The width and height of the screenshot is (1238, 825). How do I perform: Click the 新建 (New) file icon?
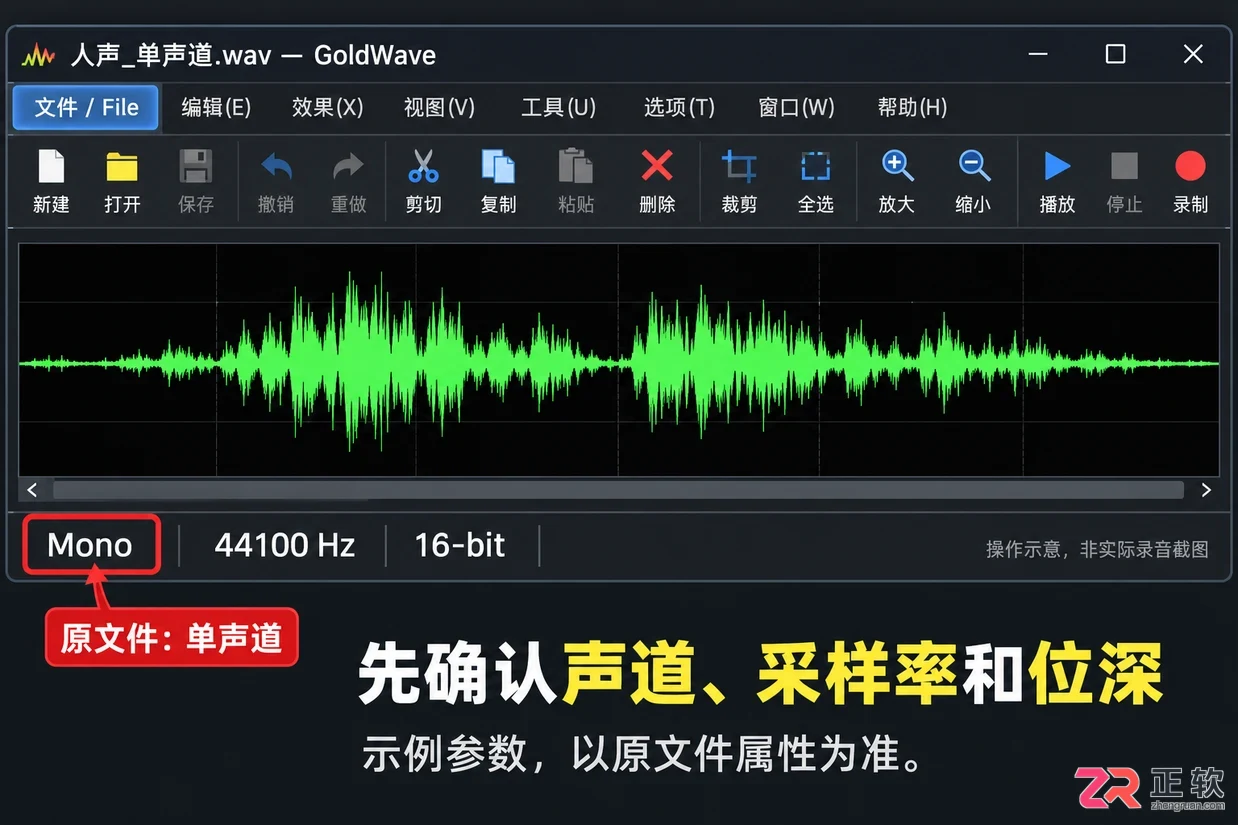point(51,166)
